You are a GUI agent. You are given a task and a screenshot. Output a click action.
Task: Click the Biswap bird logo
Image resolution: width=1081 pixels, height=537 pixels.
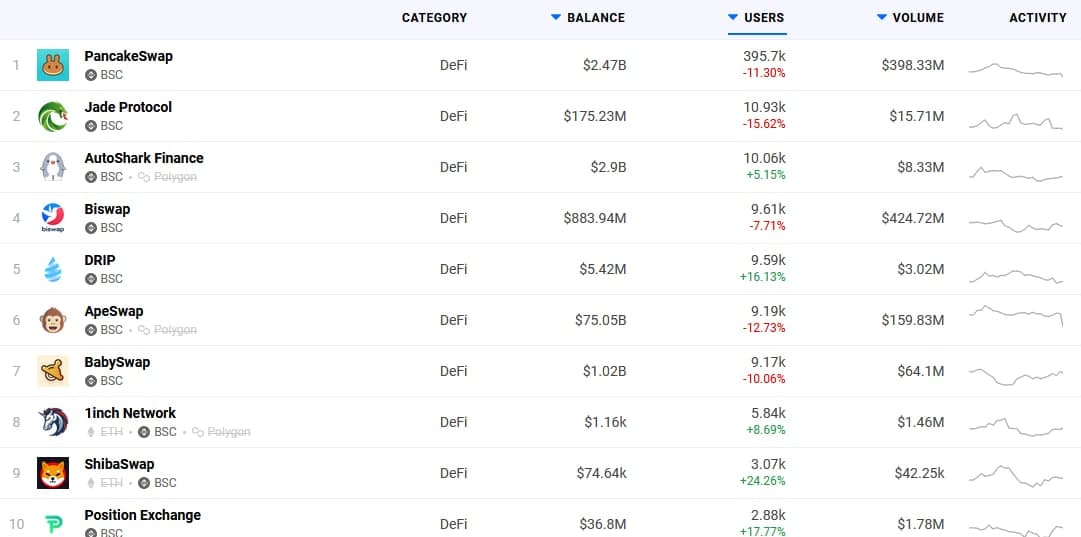coord(53,218)
